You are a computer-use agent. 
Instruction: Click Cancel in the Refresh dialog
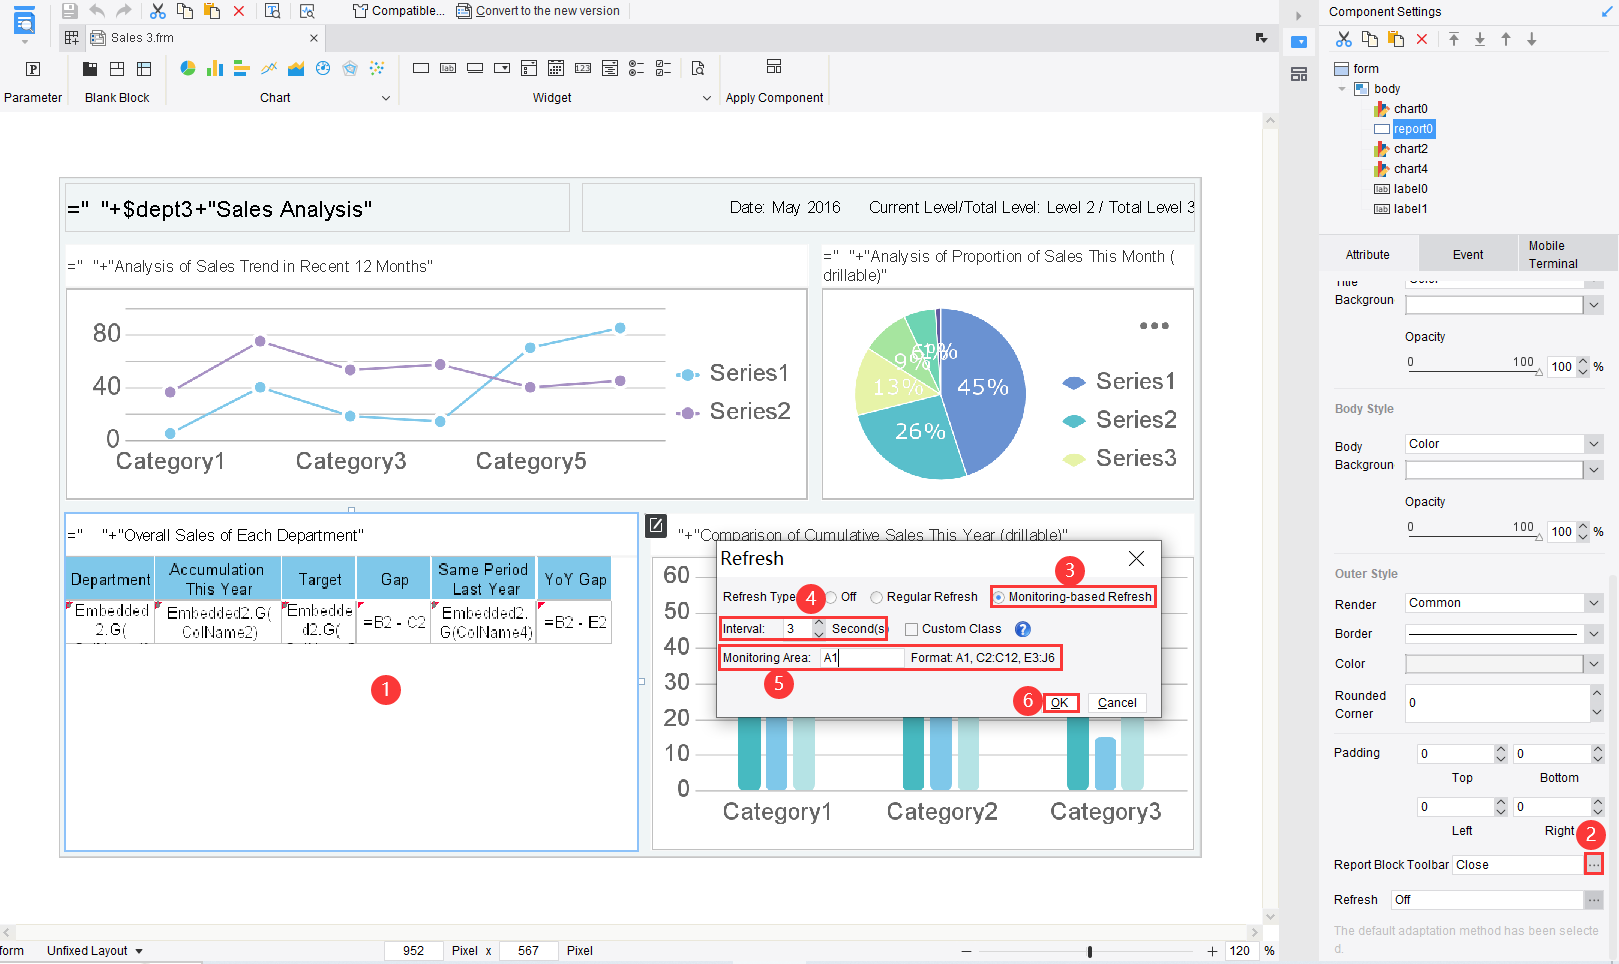pyautogui.click(x=1117, y=703)
